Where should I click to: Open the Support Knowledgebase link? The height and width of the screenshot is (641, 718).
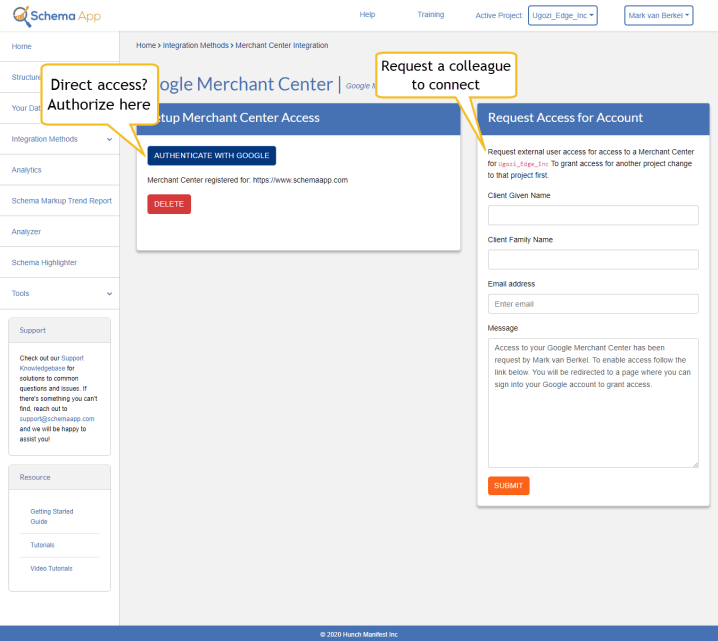coord(51,363)
